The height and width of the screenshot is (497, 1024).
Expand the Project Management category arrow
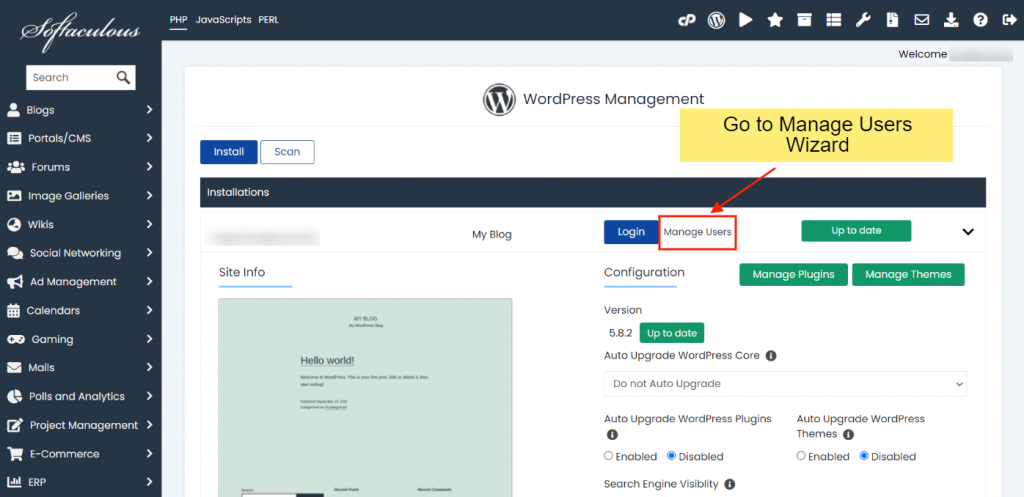pyautogui.click(x=150, y=425)
